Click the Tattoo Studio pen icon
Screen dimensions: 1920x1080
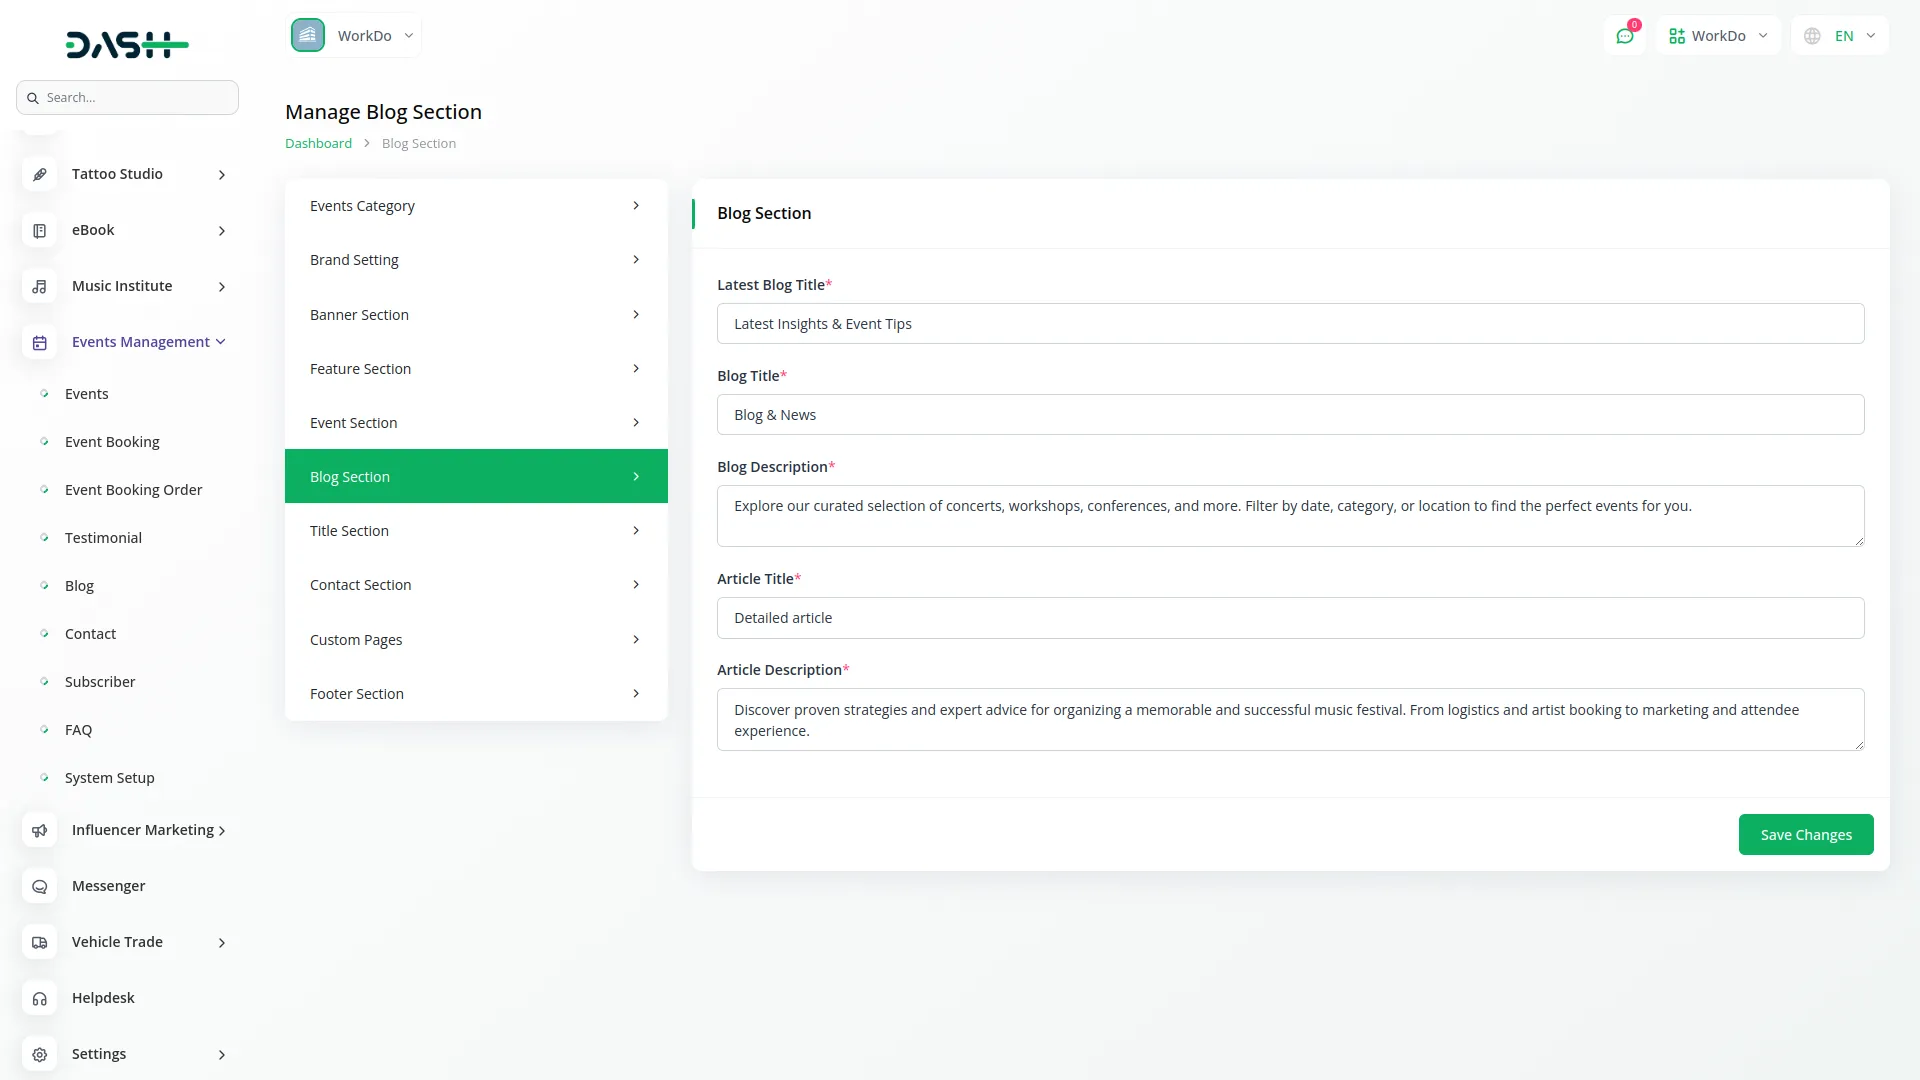39,174
